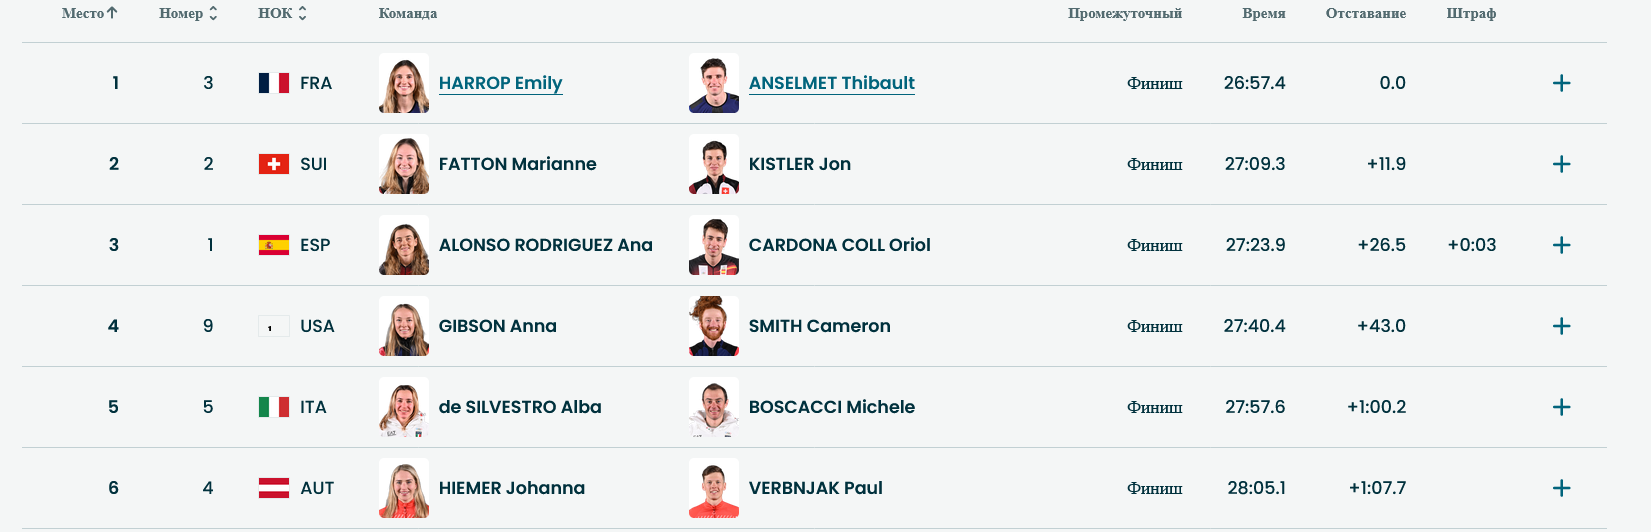The image size is (1651, 532).
Task: Select the VERBNJAK Paul athlete name
Action: click(815, 488)
